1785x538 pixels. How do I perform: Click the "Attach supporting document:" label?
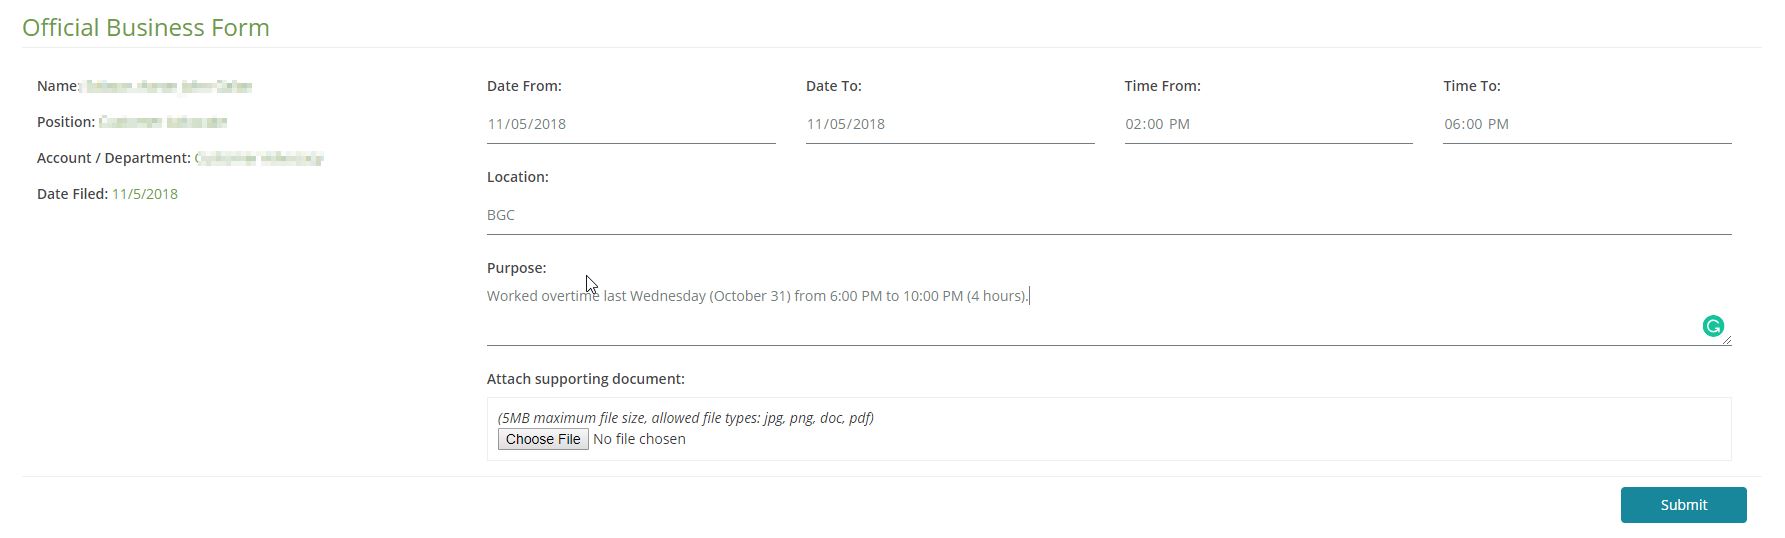click(x=585, y=379)
